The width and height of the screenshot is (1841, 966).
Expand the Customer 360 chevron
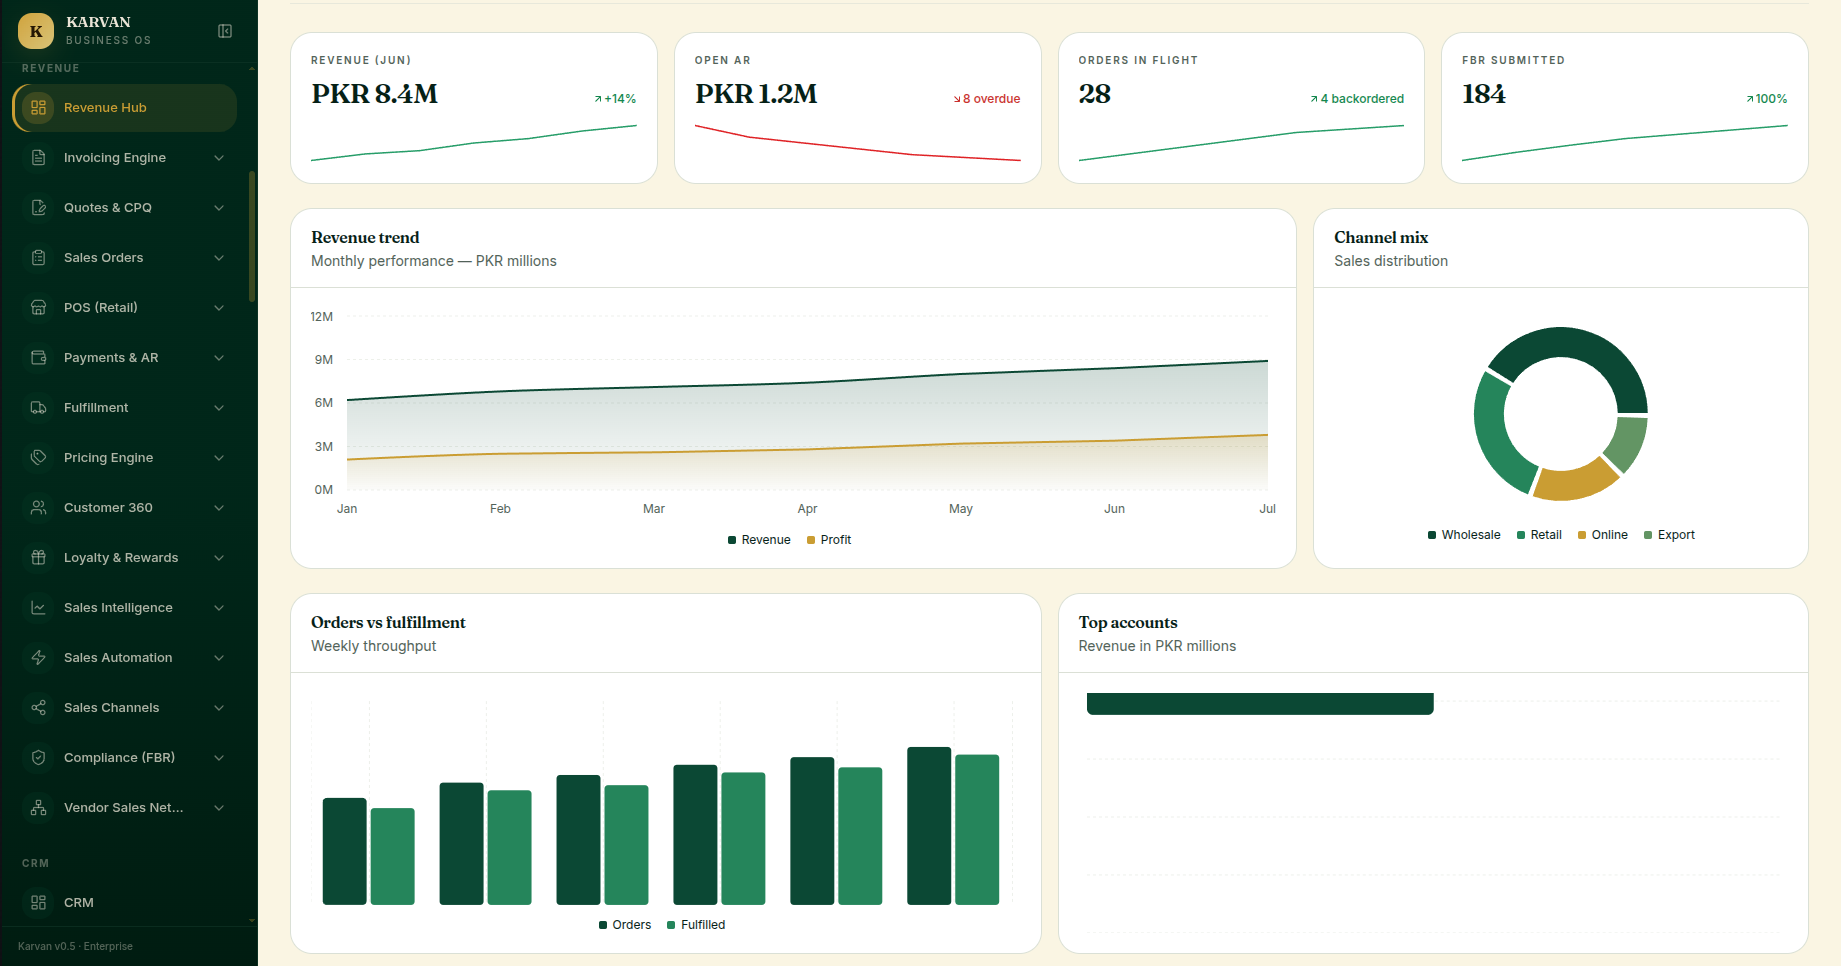click(219, 507)
